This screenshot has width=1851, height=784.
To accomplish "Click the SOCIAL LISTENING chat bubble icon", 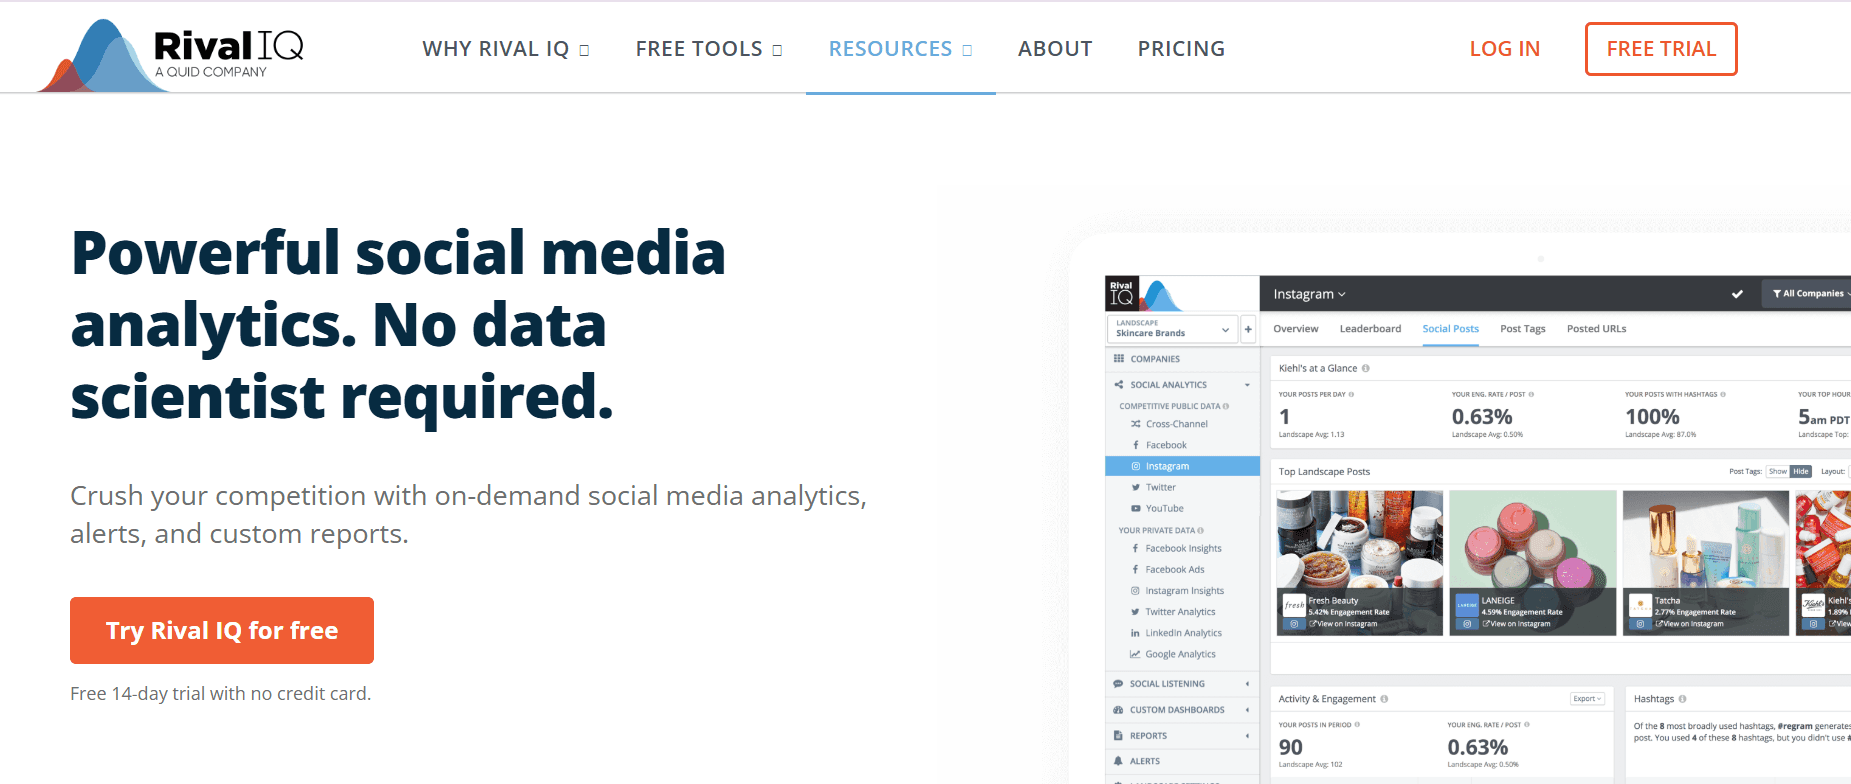I will click(x=1119, y=684).
